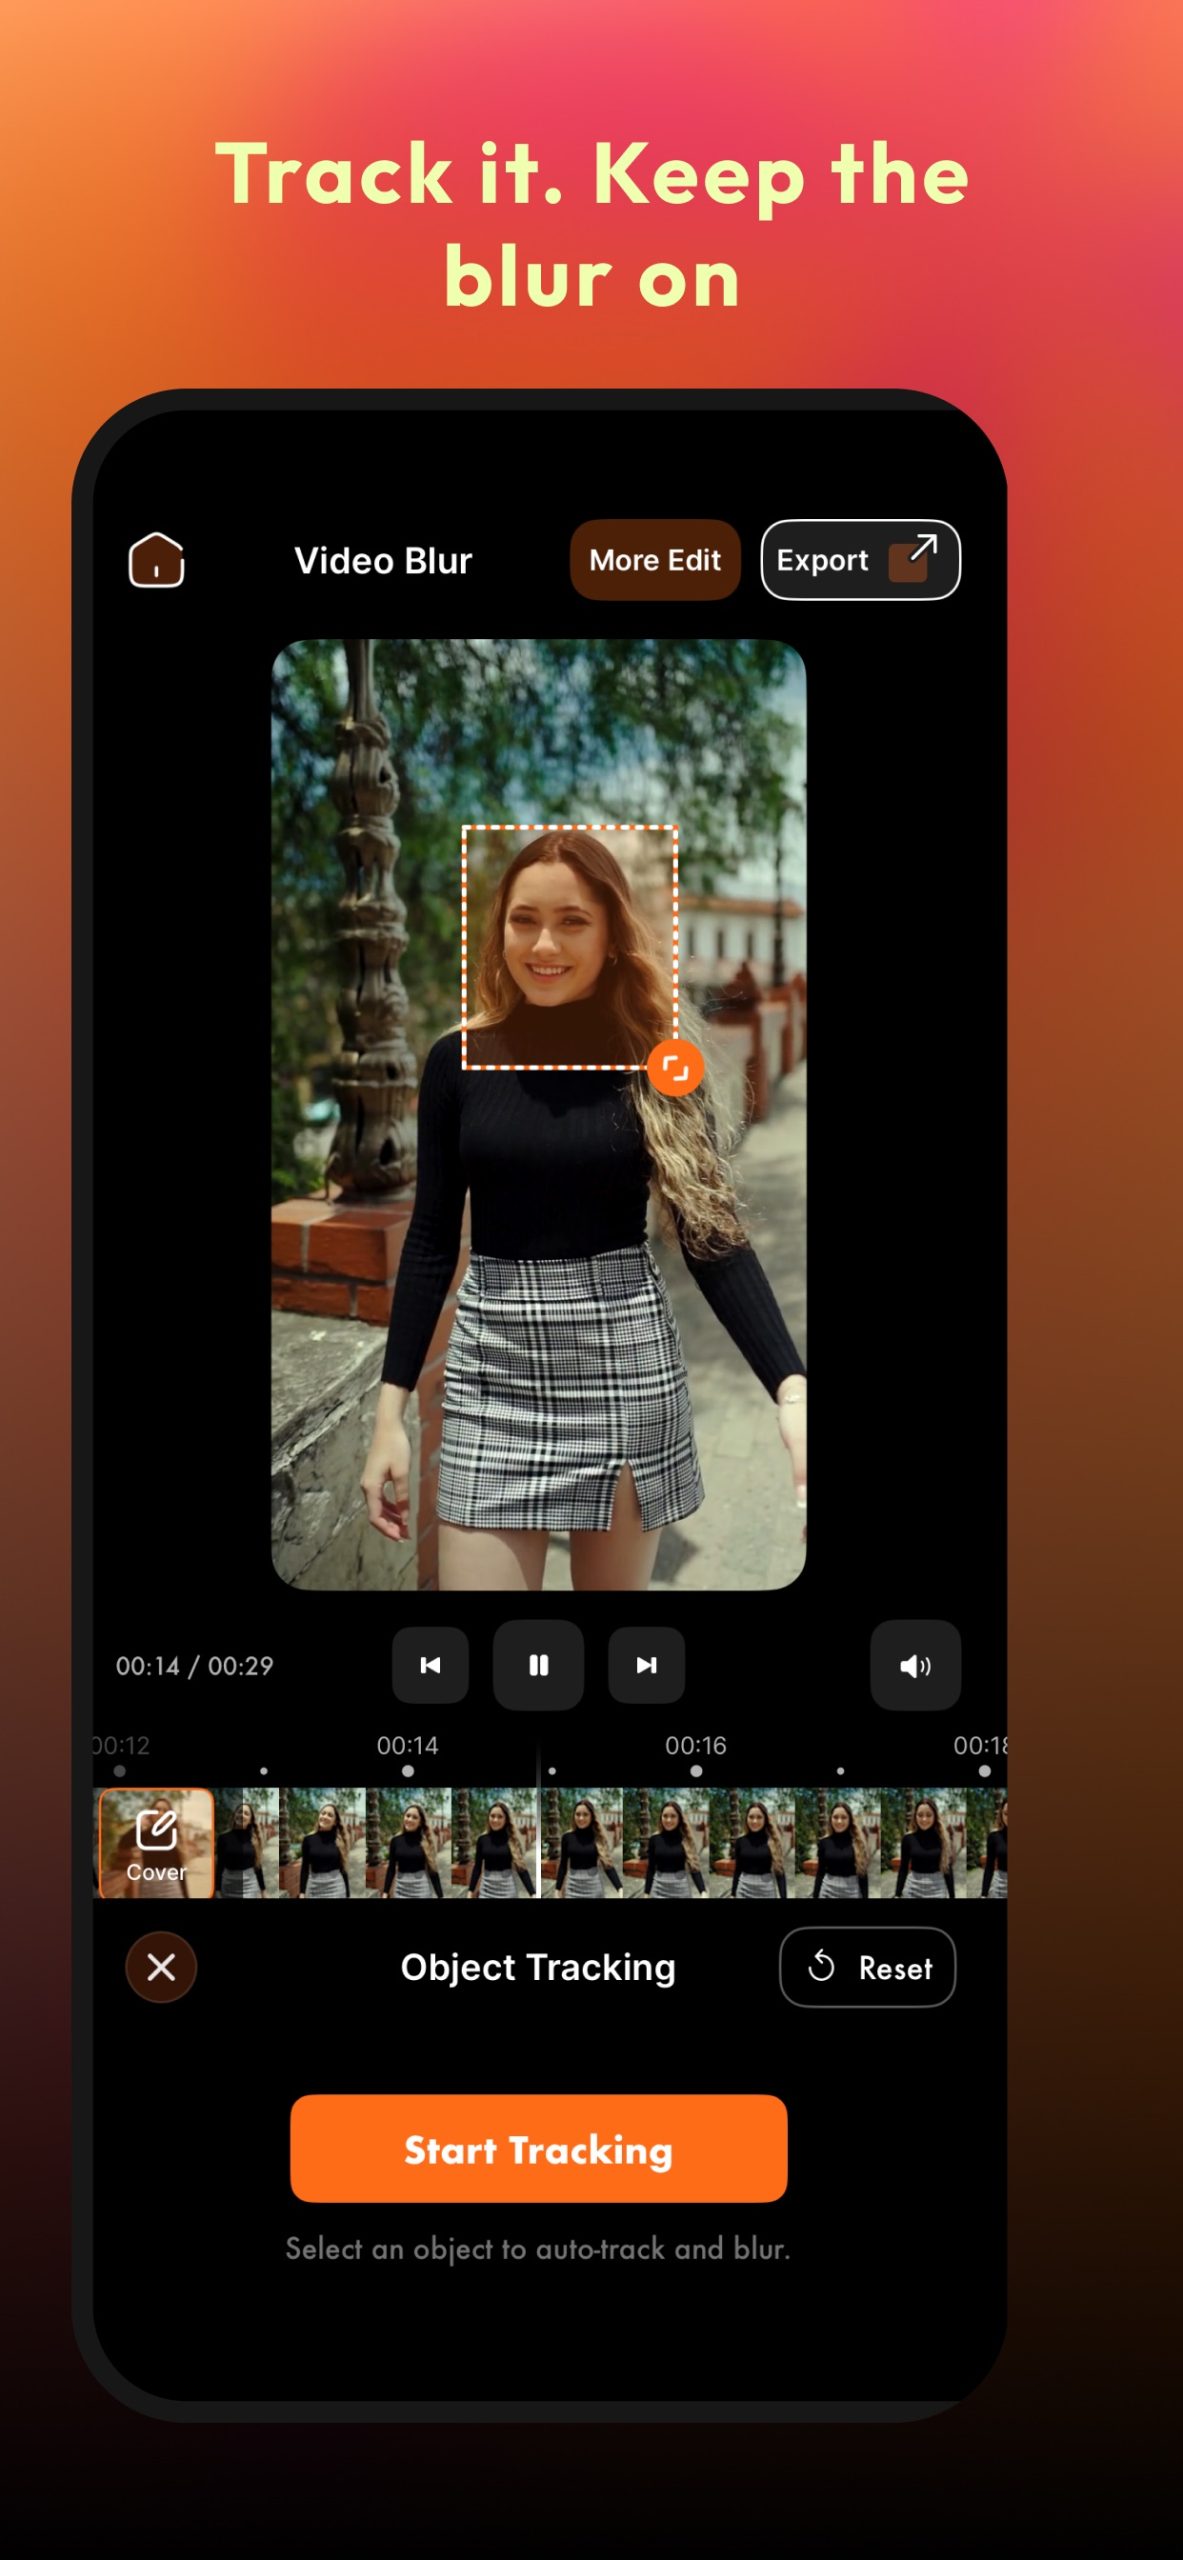Click the video preview area
Viewport: 1183px width, 2560px height.
point(538,1114)
